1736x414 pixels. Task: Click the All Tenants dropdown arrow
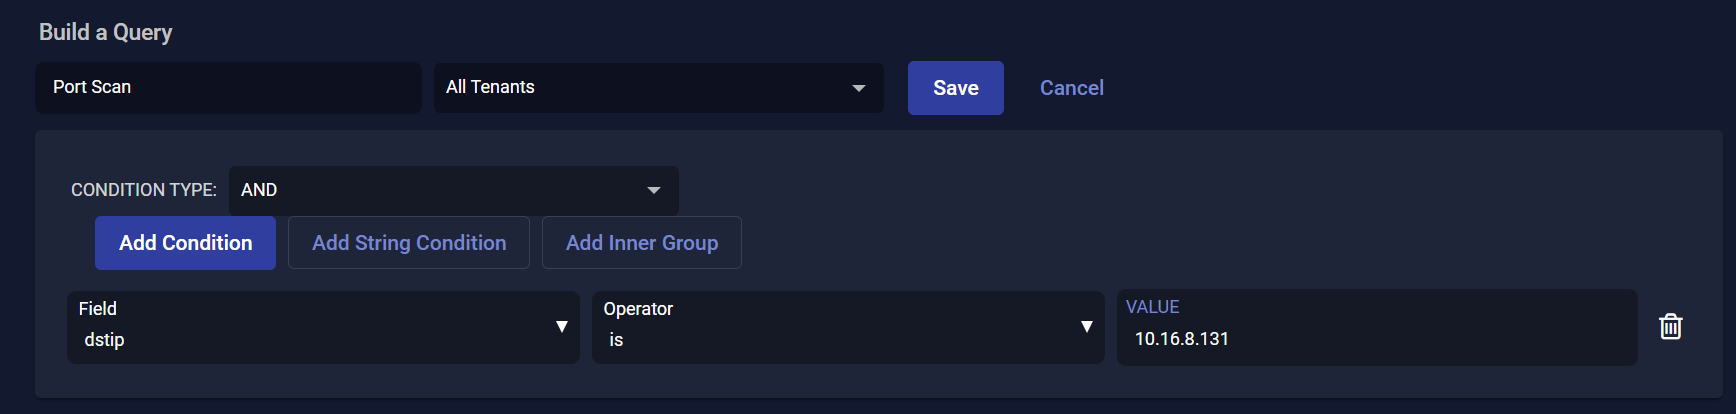click(858, 88)
